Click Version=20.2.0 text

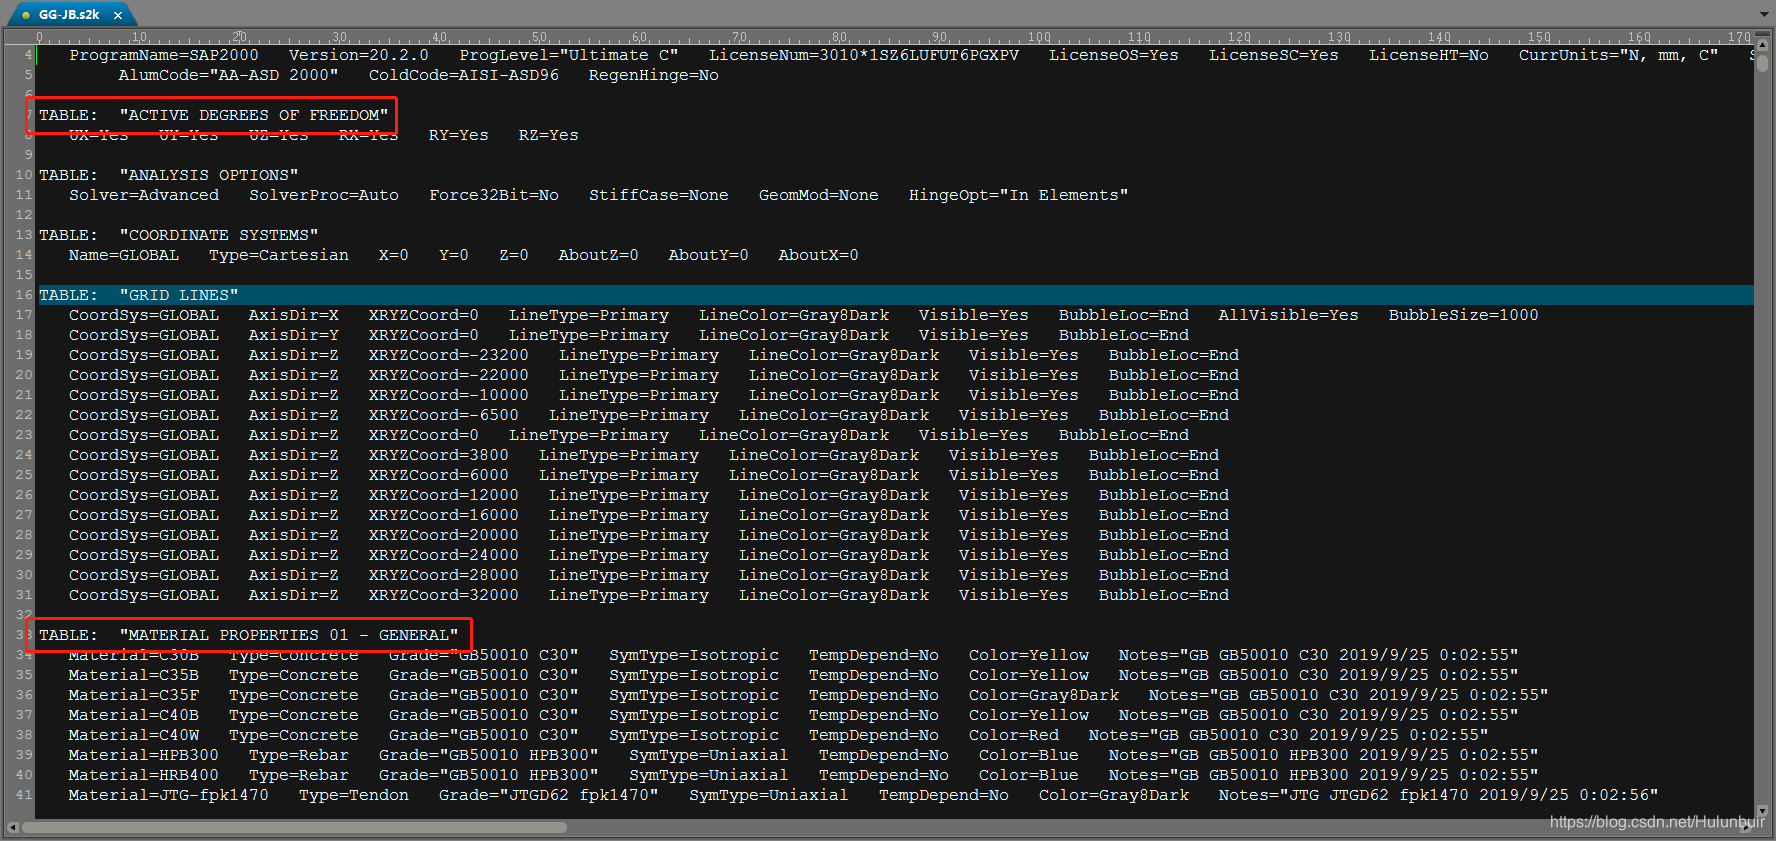(x=359, y=55)
